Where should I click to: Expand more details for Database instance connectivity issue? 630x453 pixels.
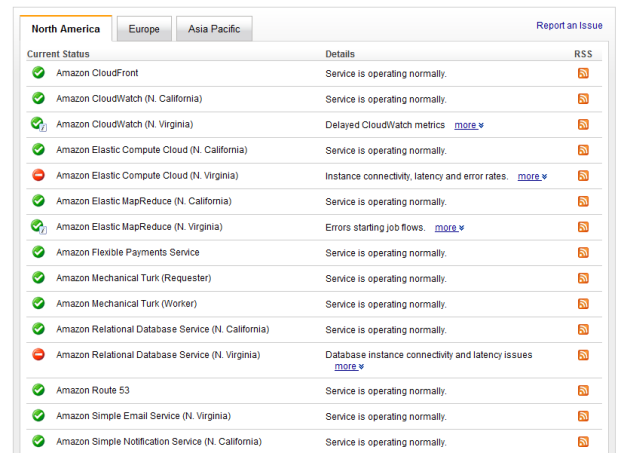(x=349, y=367)
